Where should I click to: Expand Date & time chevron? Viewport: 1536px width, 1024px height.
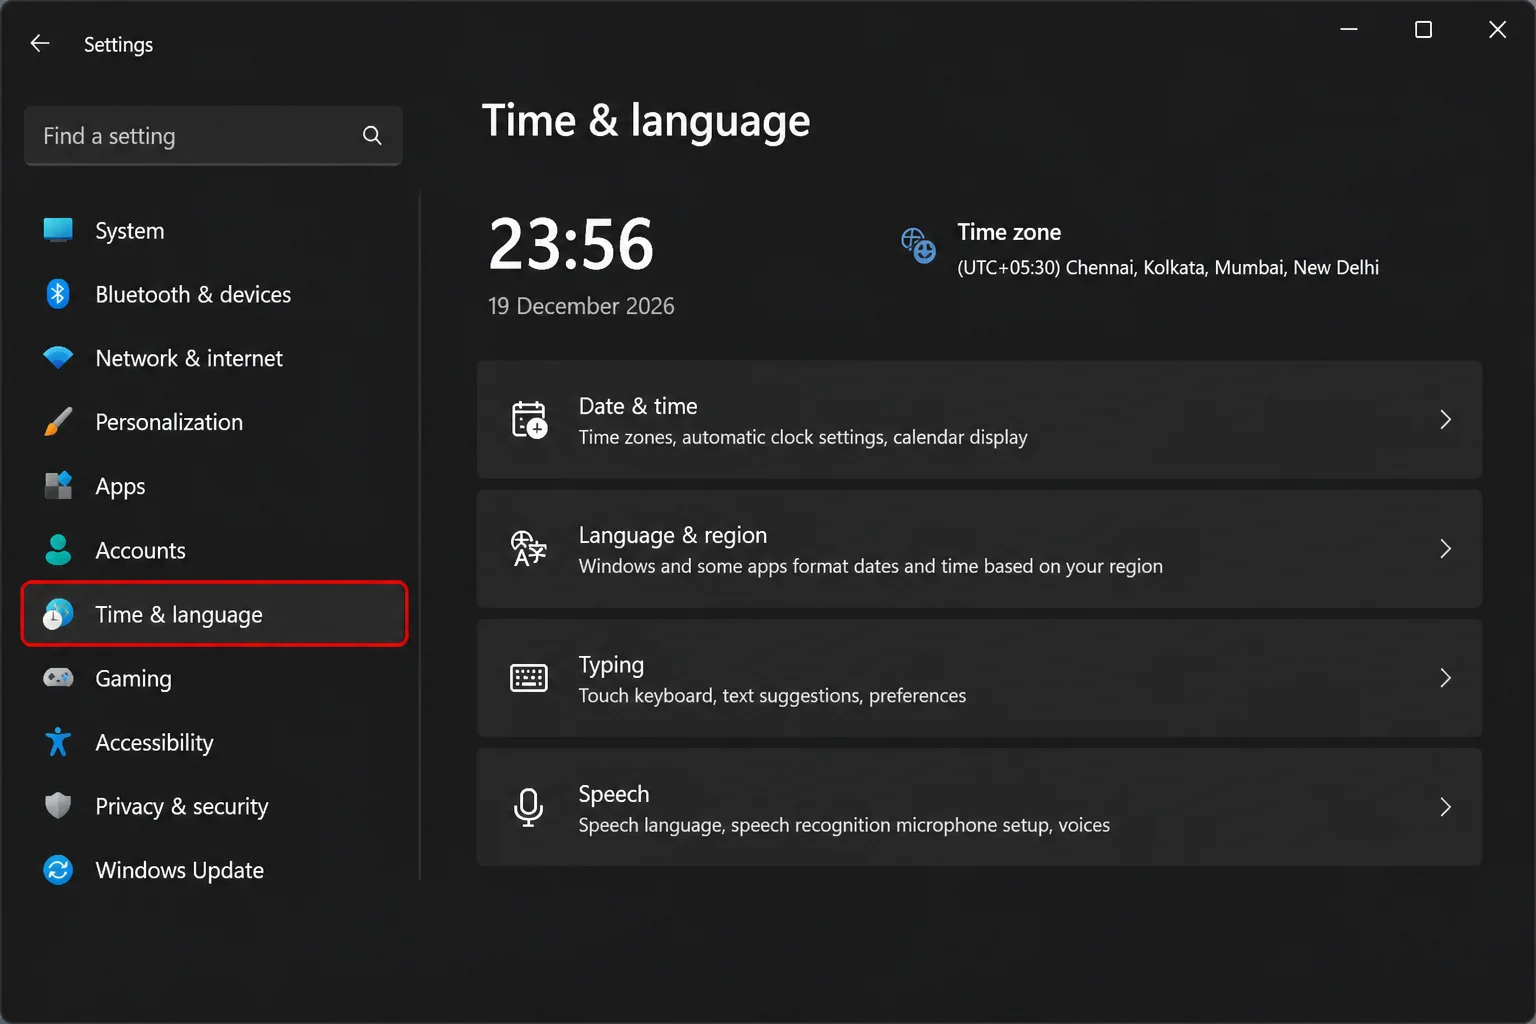[1445, 419]
